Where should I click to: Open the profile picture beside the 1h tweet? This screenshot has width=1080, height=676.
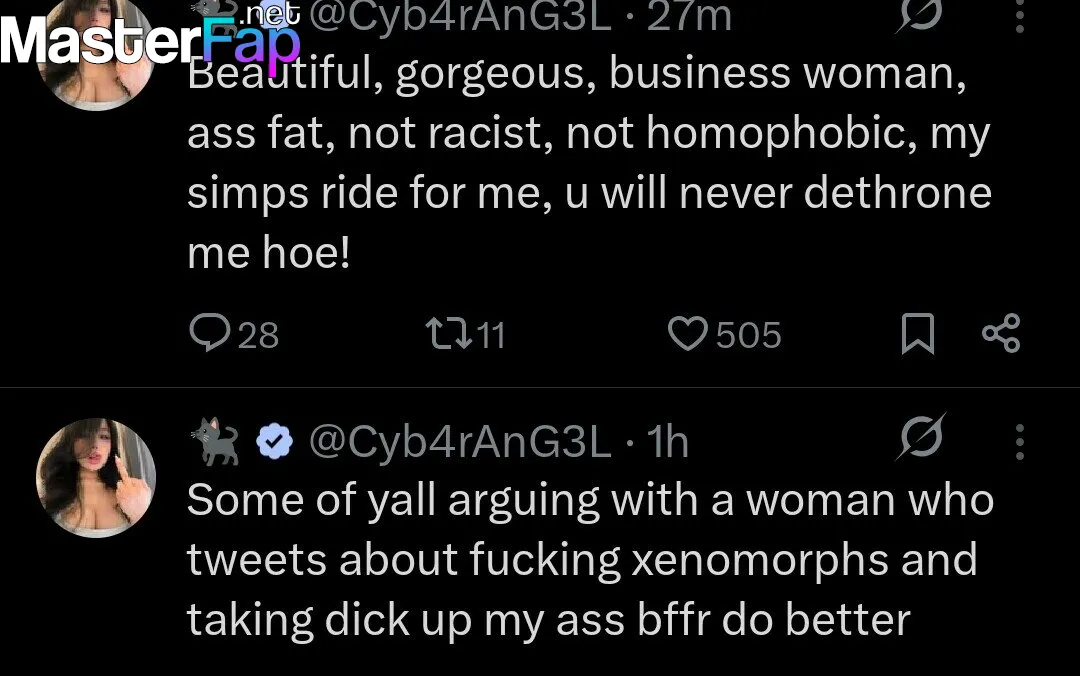(96, 478)
